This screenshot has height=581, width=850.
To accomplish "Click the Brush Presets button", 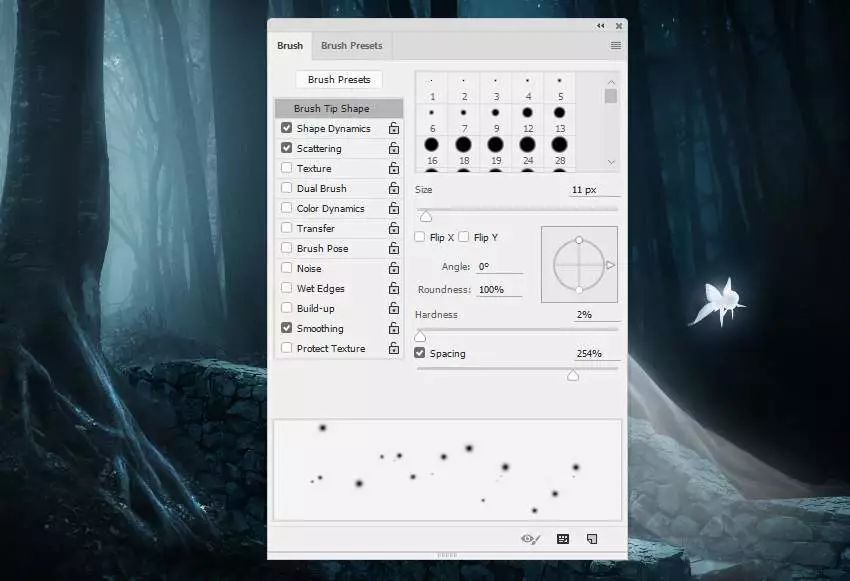I will point(339,80).
